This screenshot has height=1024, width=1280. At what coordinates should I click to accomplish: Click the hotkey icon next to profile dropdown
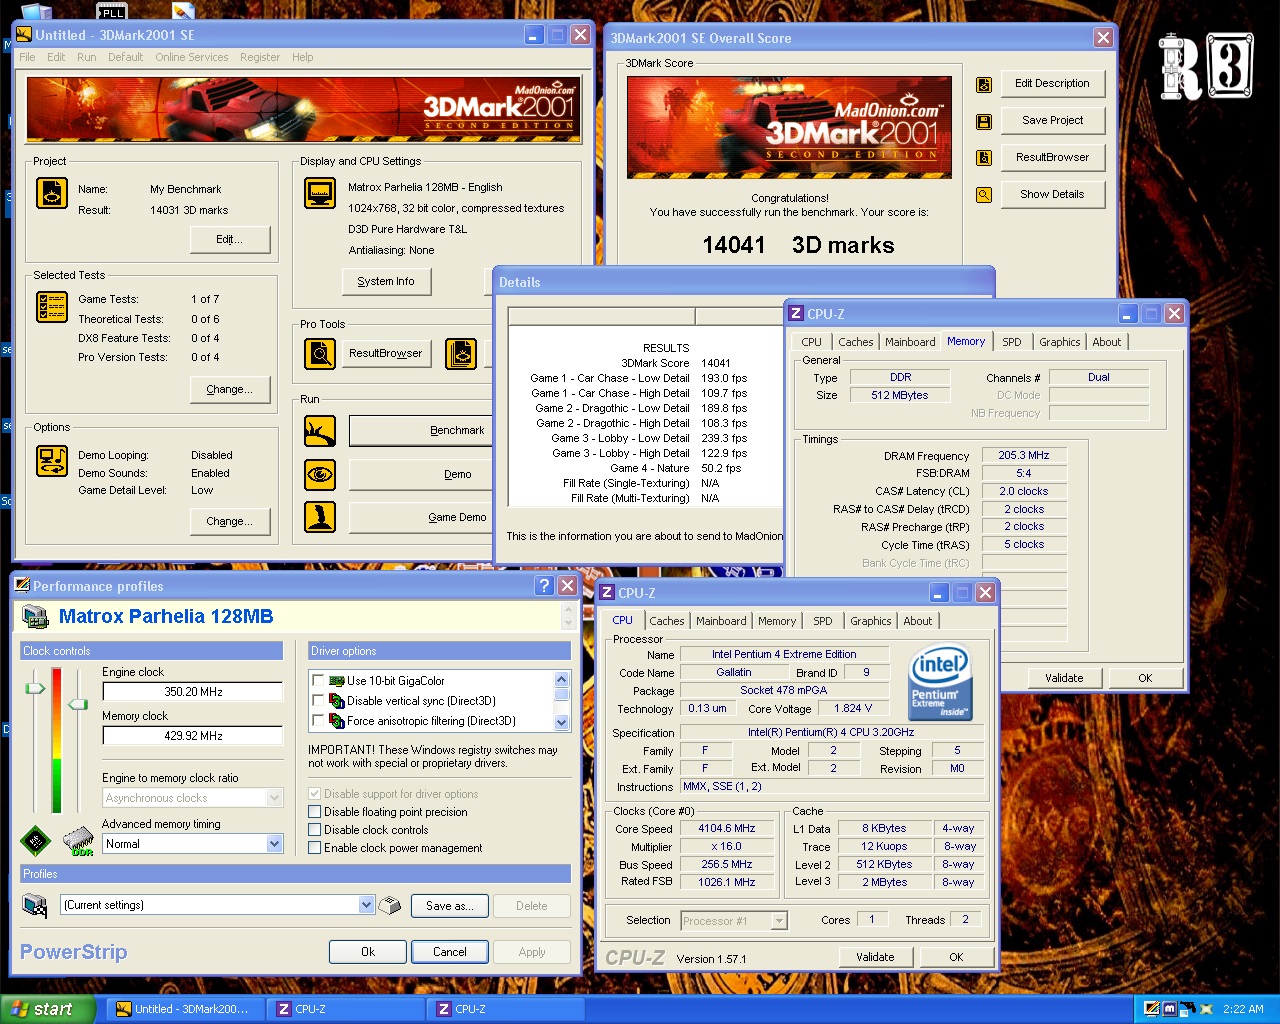[x=390, y=906]
